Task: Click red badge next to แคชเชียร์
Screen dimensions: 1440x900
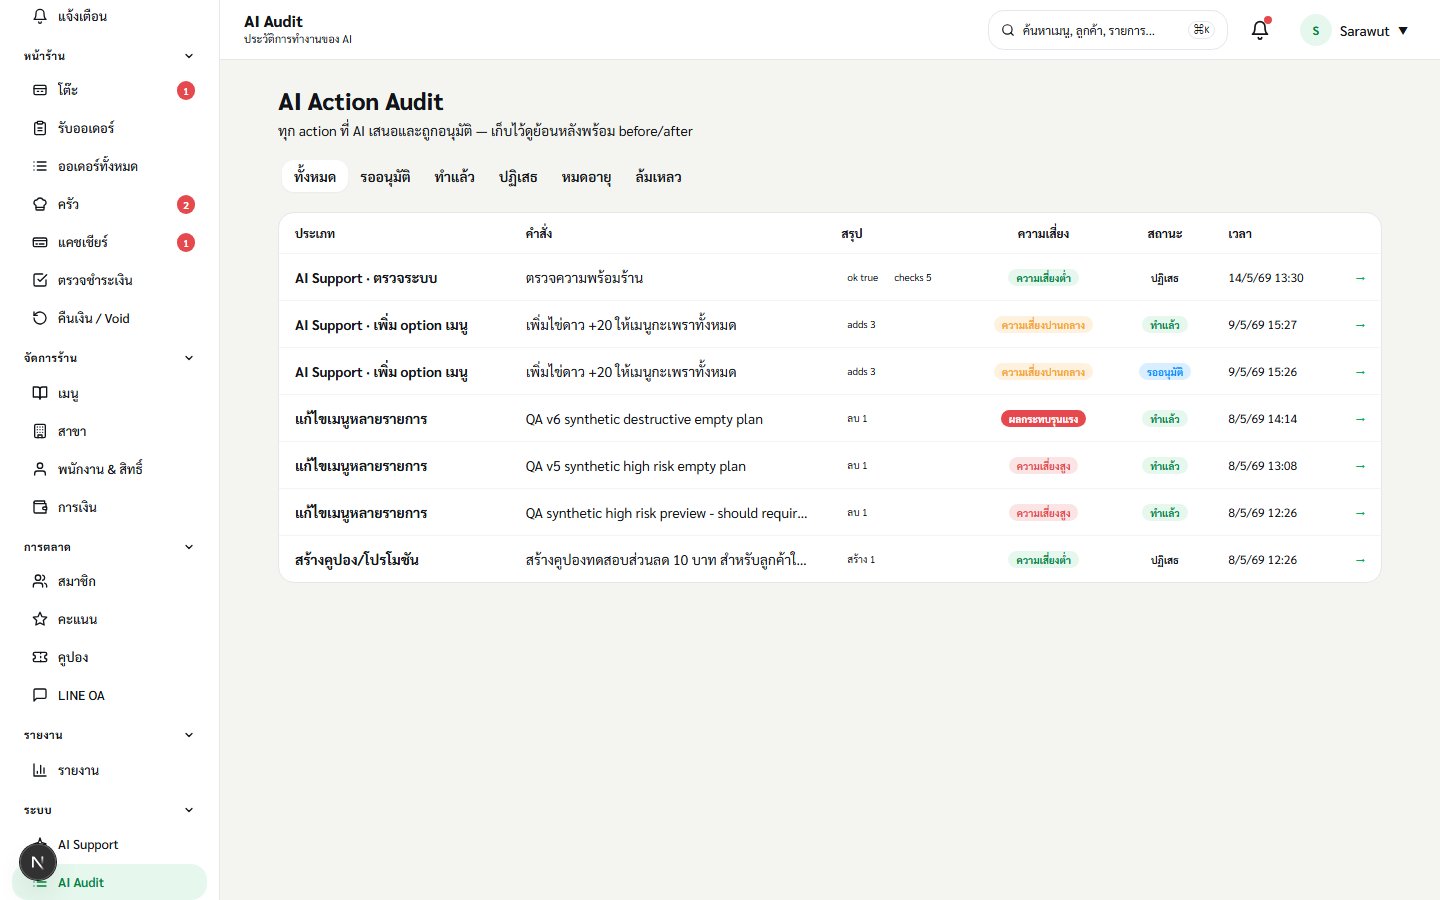Action: [185, 243]
